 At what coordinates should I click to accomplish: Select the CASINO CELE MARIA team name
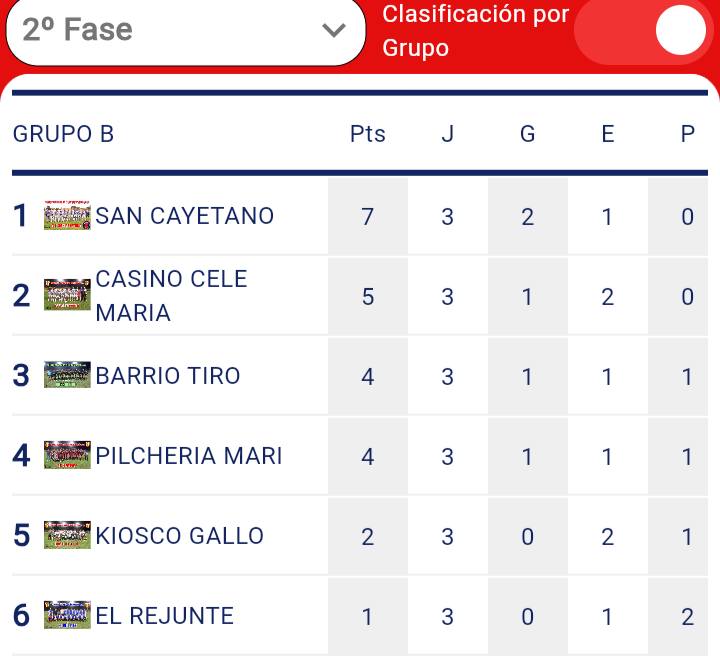tap(171, 296)
